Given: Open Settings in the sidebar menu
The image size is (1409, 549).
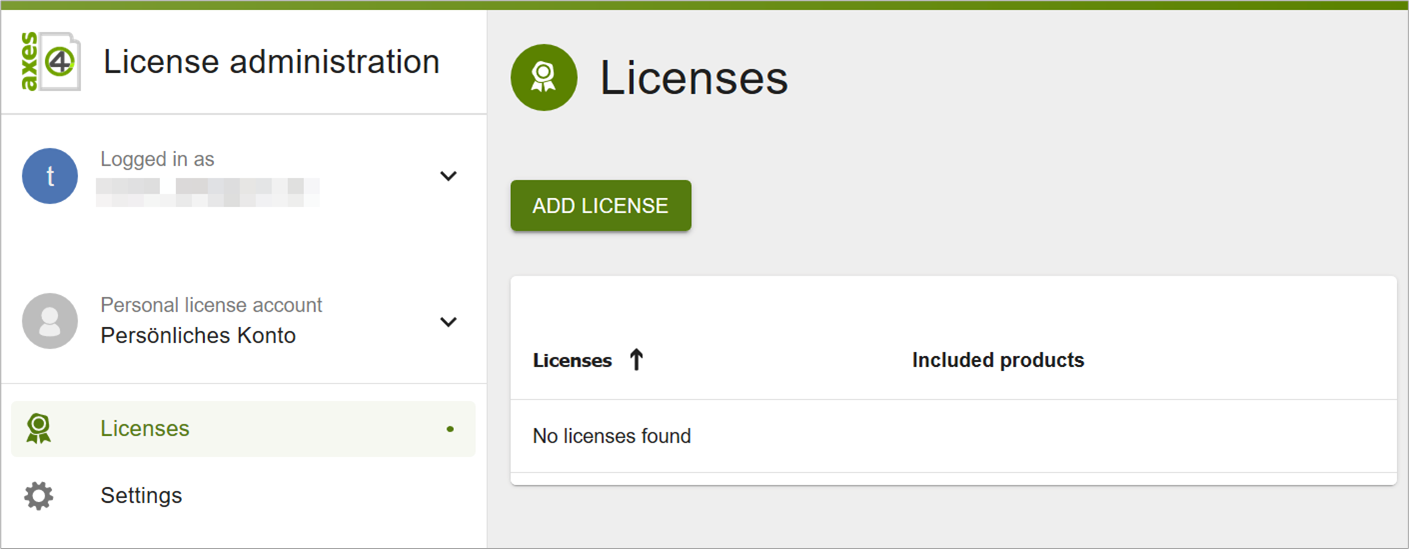Looking at the screenshot, I should pyautogui.click(x=243, y=496).
